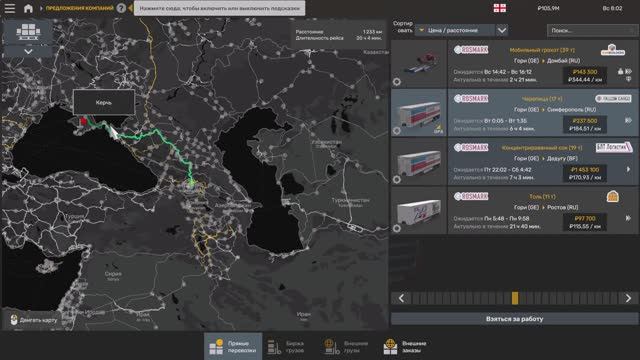Click the price ₽143 300
The height and width of the screenshot is (360, 640).
(584, 72)
